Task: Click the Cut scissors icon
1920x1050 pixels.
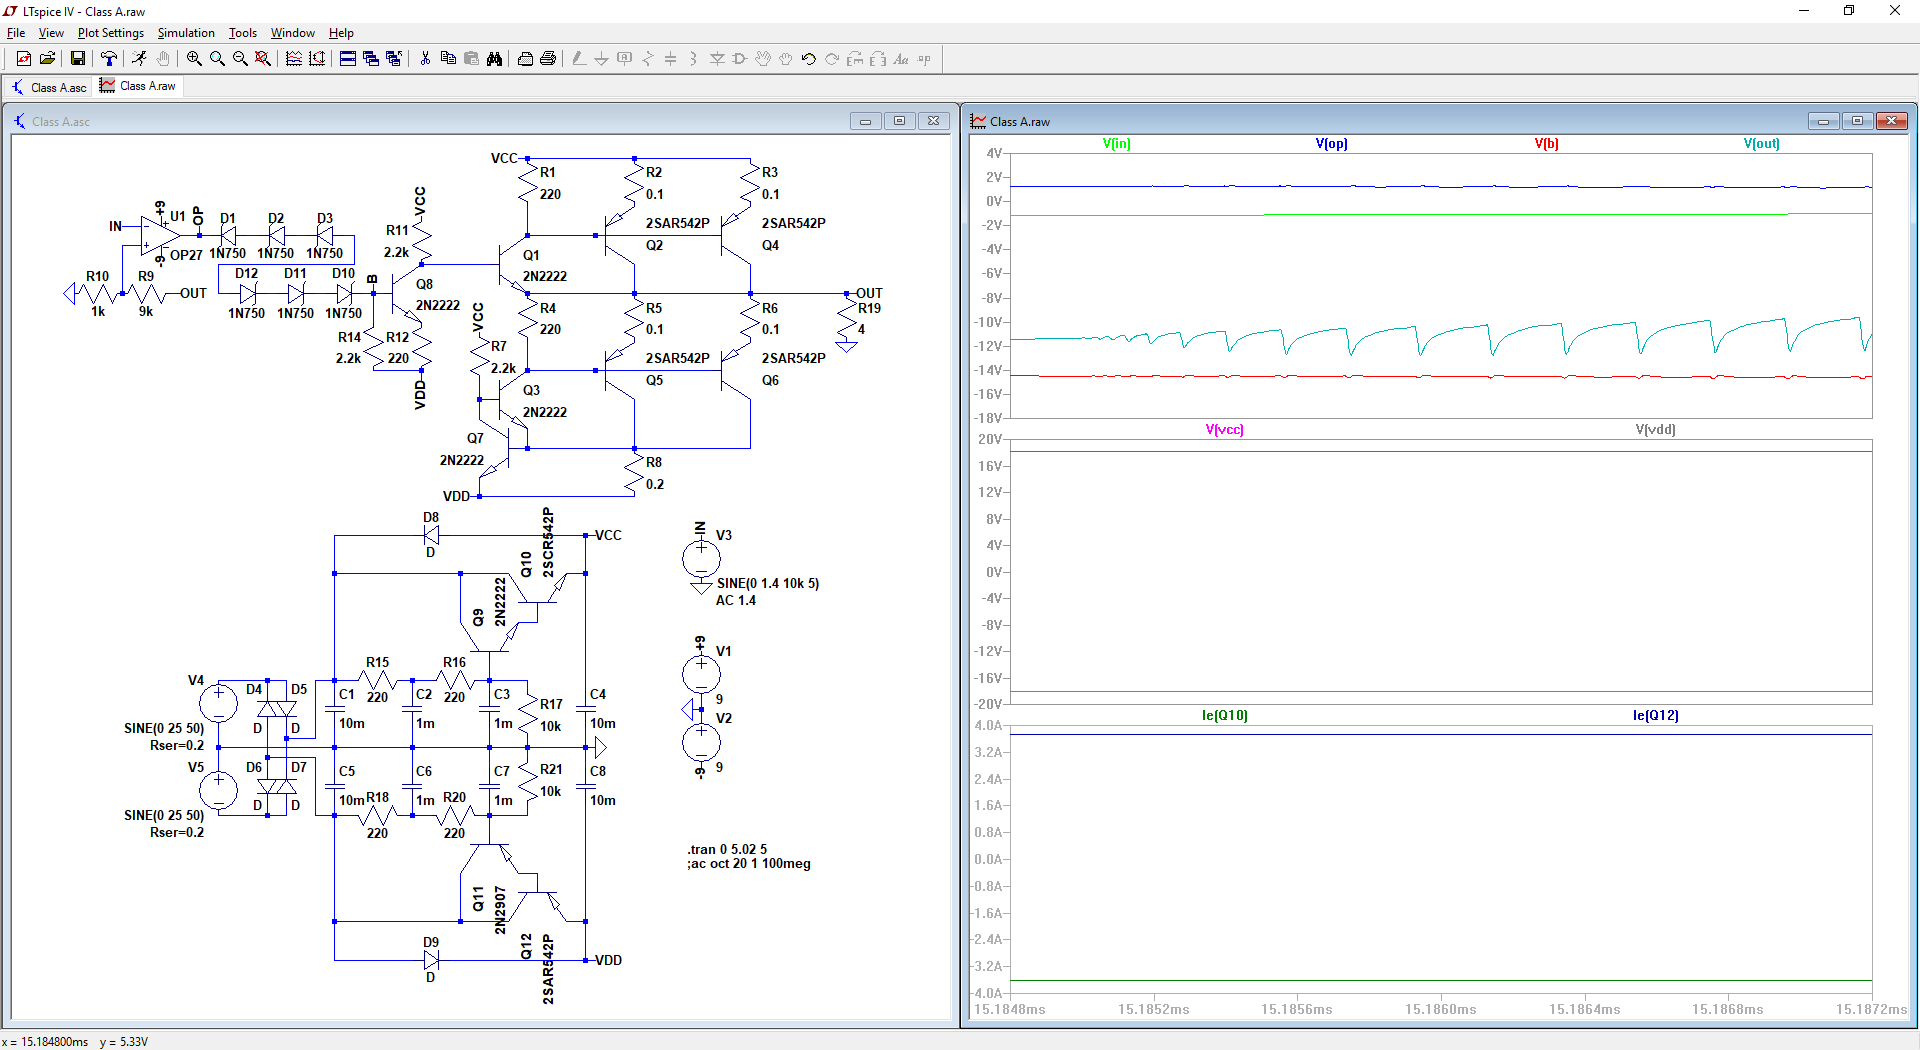Action: point(425,59)
